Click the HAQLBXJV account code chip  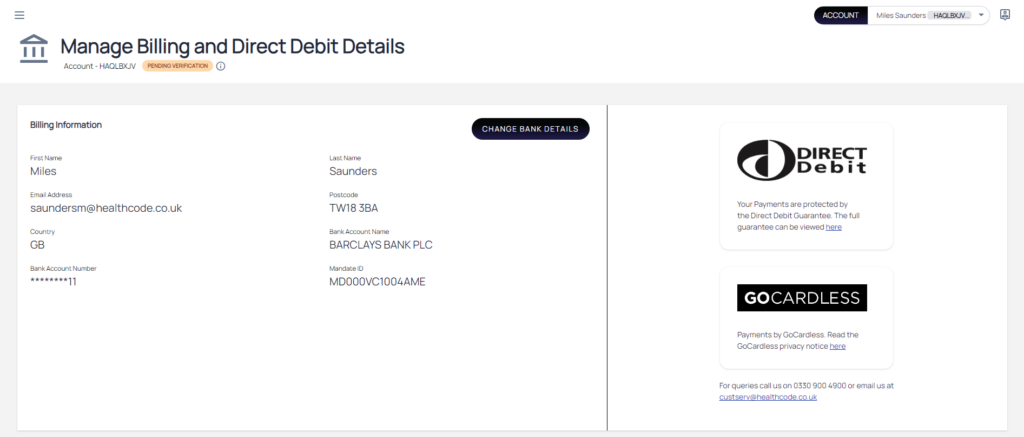click(x=951, y=15)
